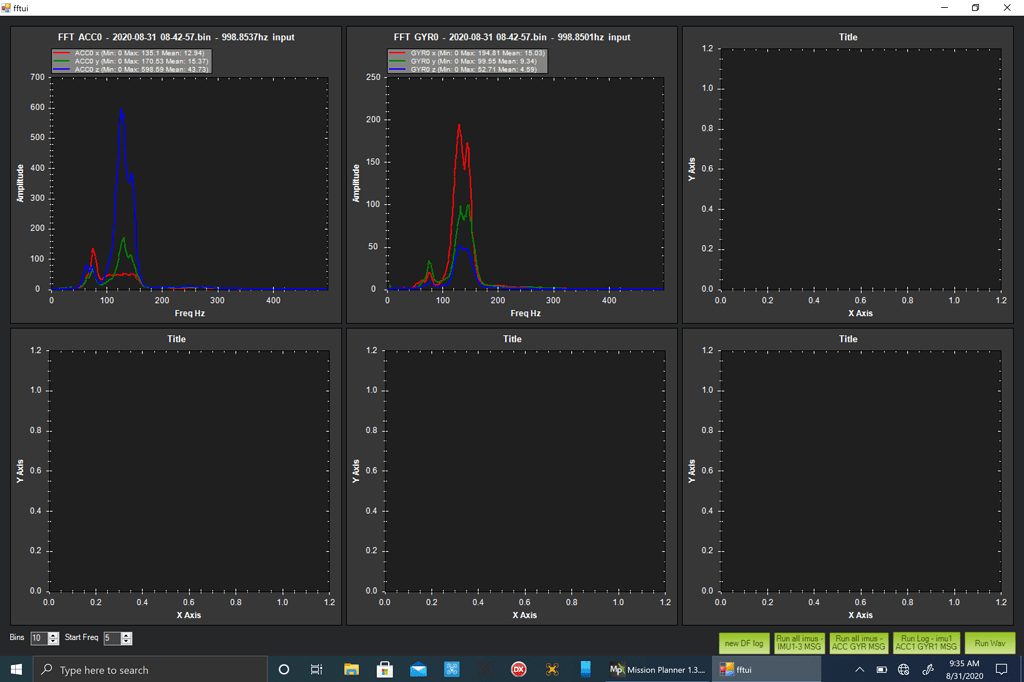The height and width of the screenshot is (682, 1024).
Task: Open Microsoft Store taskbar icon
Action: coord(385,669)
